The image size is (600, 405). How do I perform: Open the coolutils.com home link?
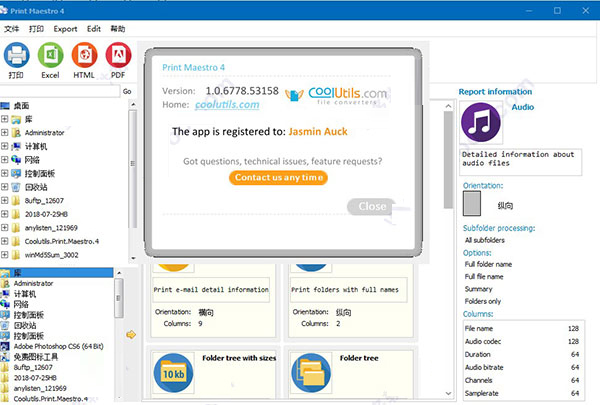[x=227, y=105]
